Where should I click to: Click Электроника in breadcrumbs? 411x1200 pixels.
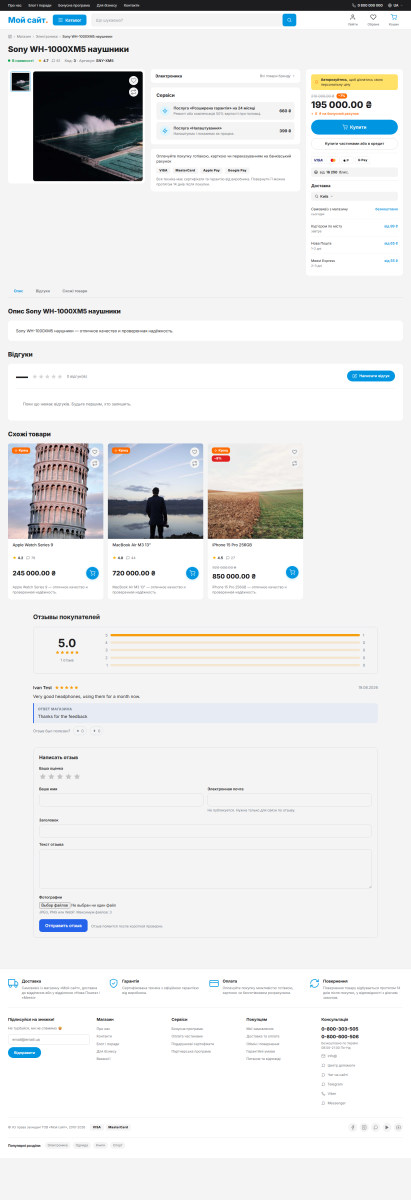click(47, 37)
